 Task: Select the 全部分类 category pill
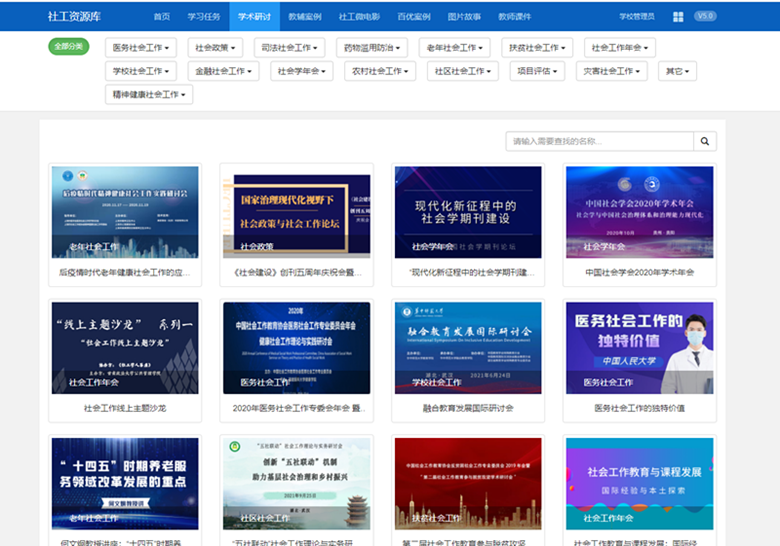(69, 47)
